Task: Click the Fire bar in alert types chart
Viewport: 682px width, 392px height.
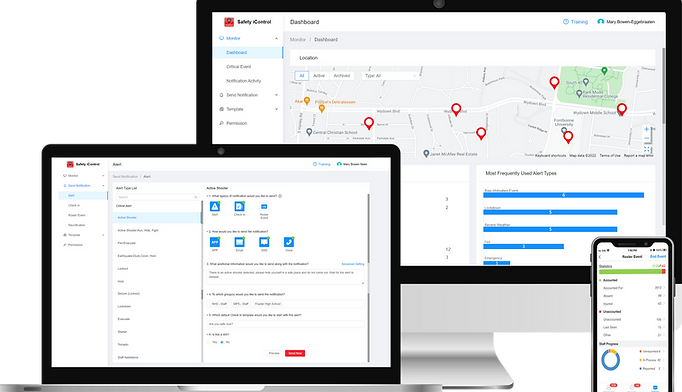Action: pos(524,247)
